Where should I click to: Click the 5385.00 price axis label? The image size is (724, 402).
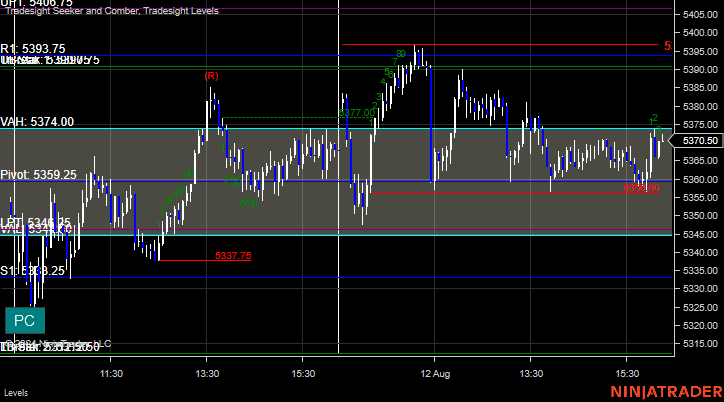(x=700, y=88)
